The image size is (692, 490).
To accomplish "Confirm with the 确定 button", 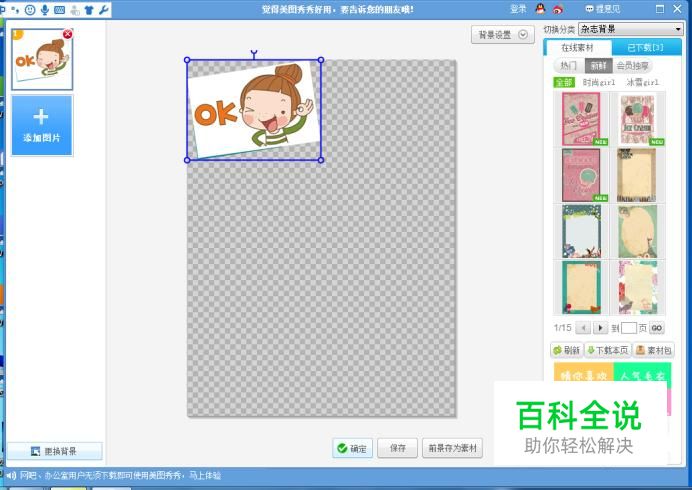I will pyautogui.click(x=352, y=449).
